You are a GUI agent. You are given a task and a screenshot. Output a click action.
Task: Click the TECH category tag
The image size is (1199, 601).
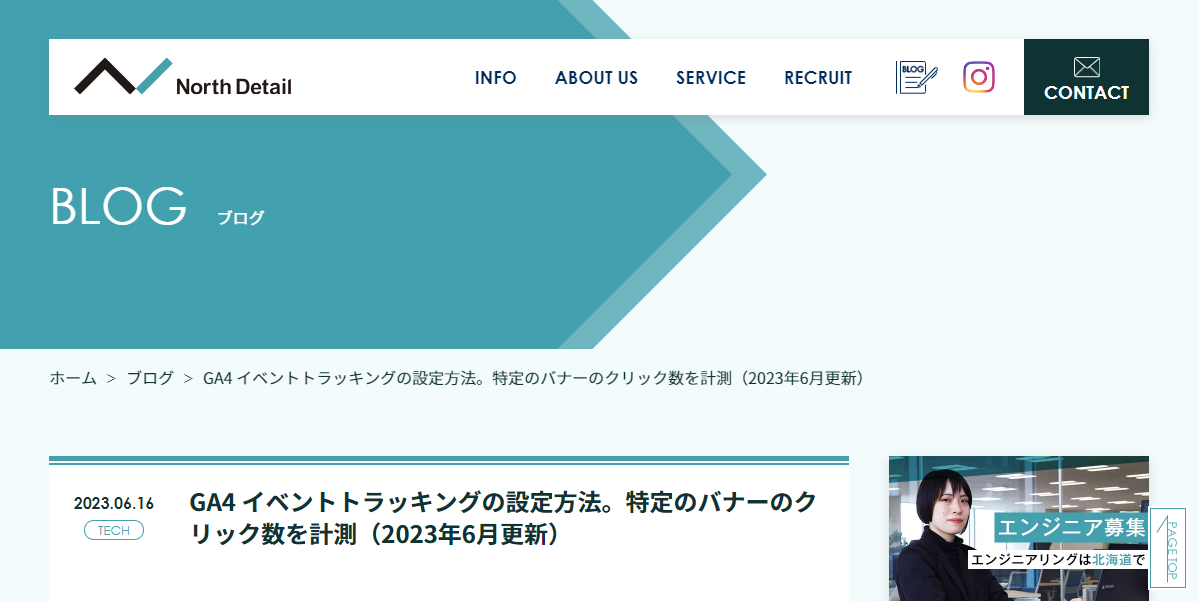pos(114,530)
